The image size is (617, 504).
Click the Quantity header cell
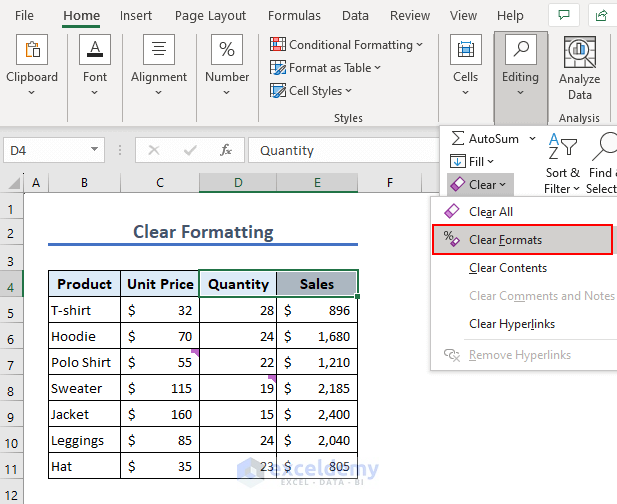click(238, 284)
